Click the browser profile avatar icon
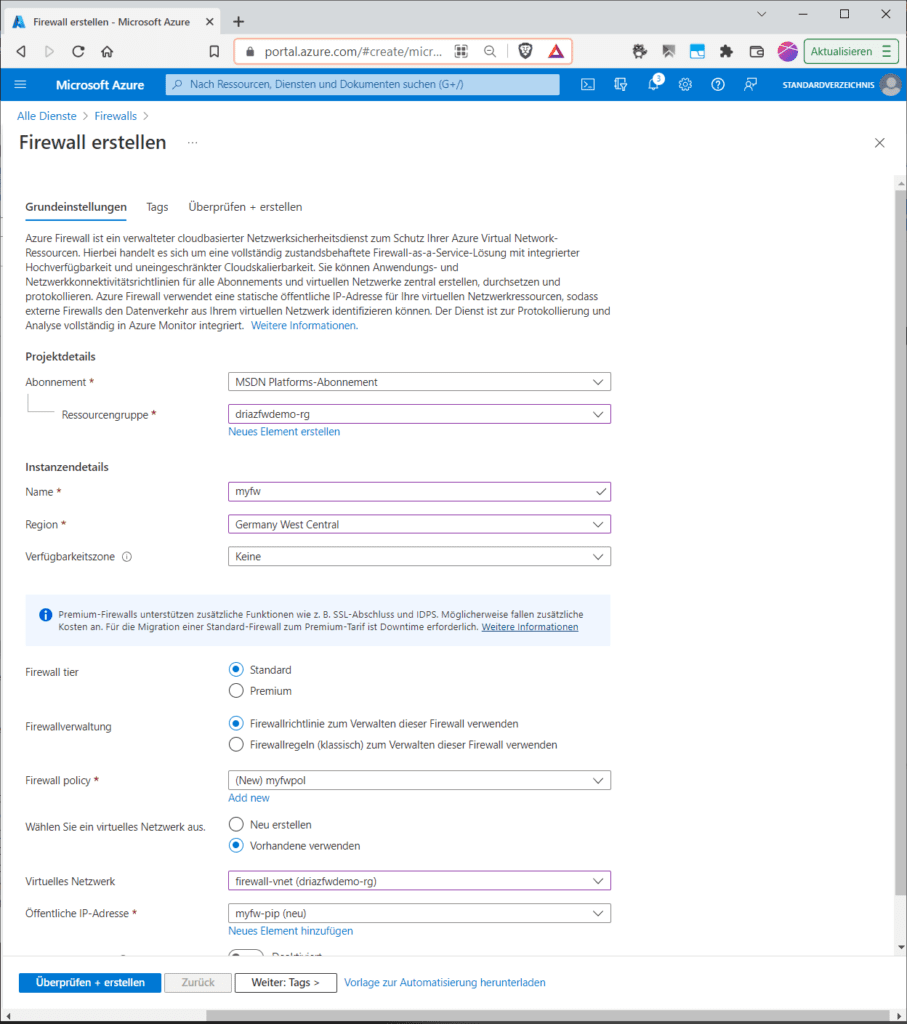 point(788,51)
